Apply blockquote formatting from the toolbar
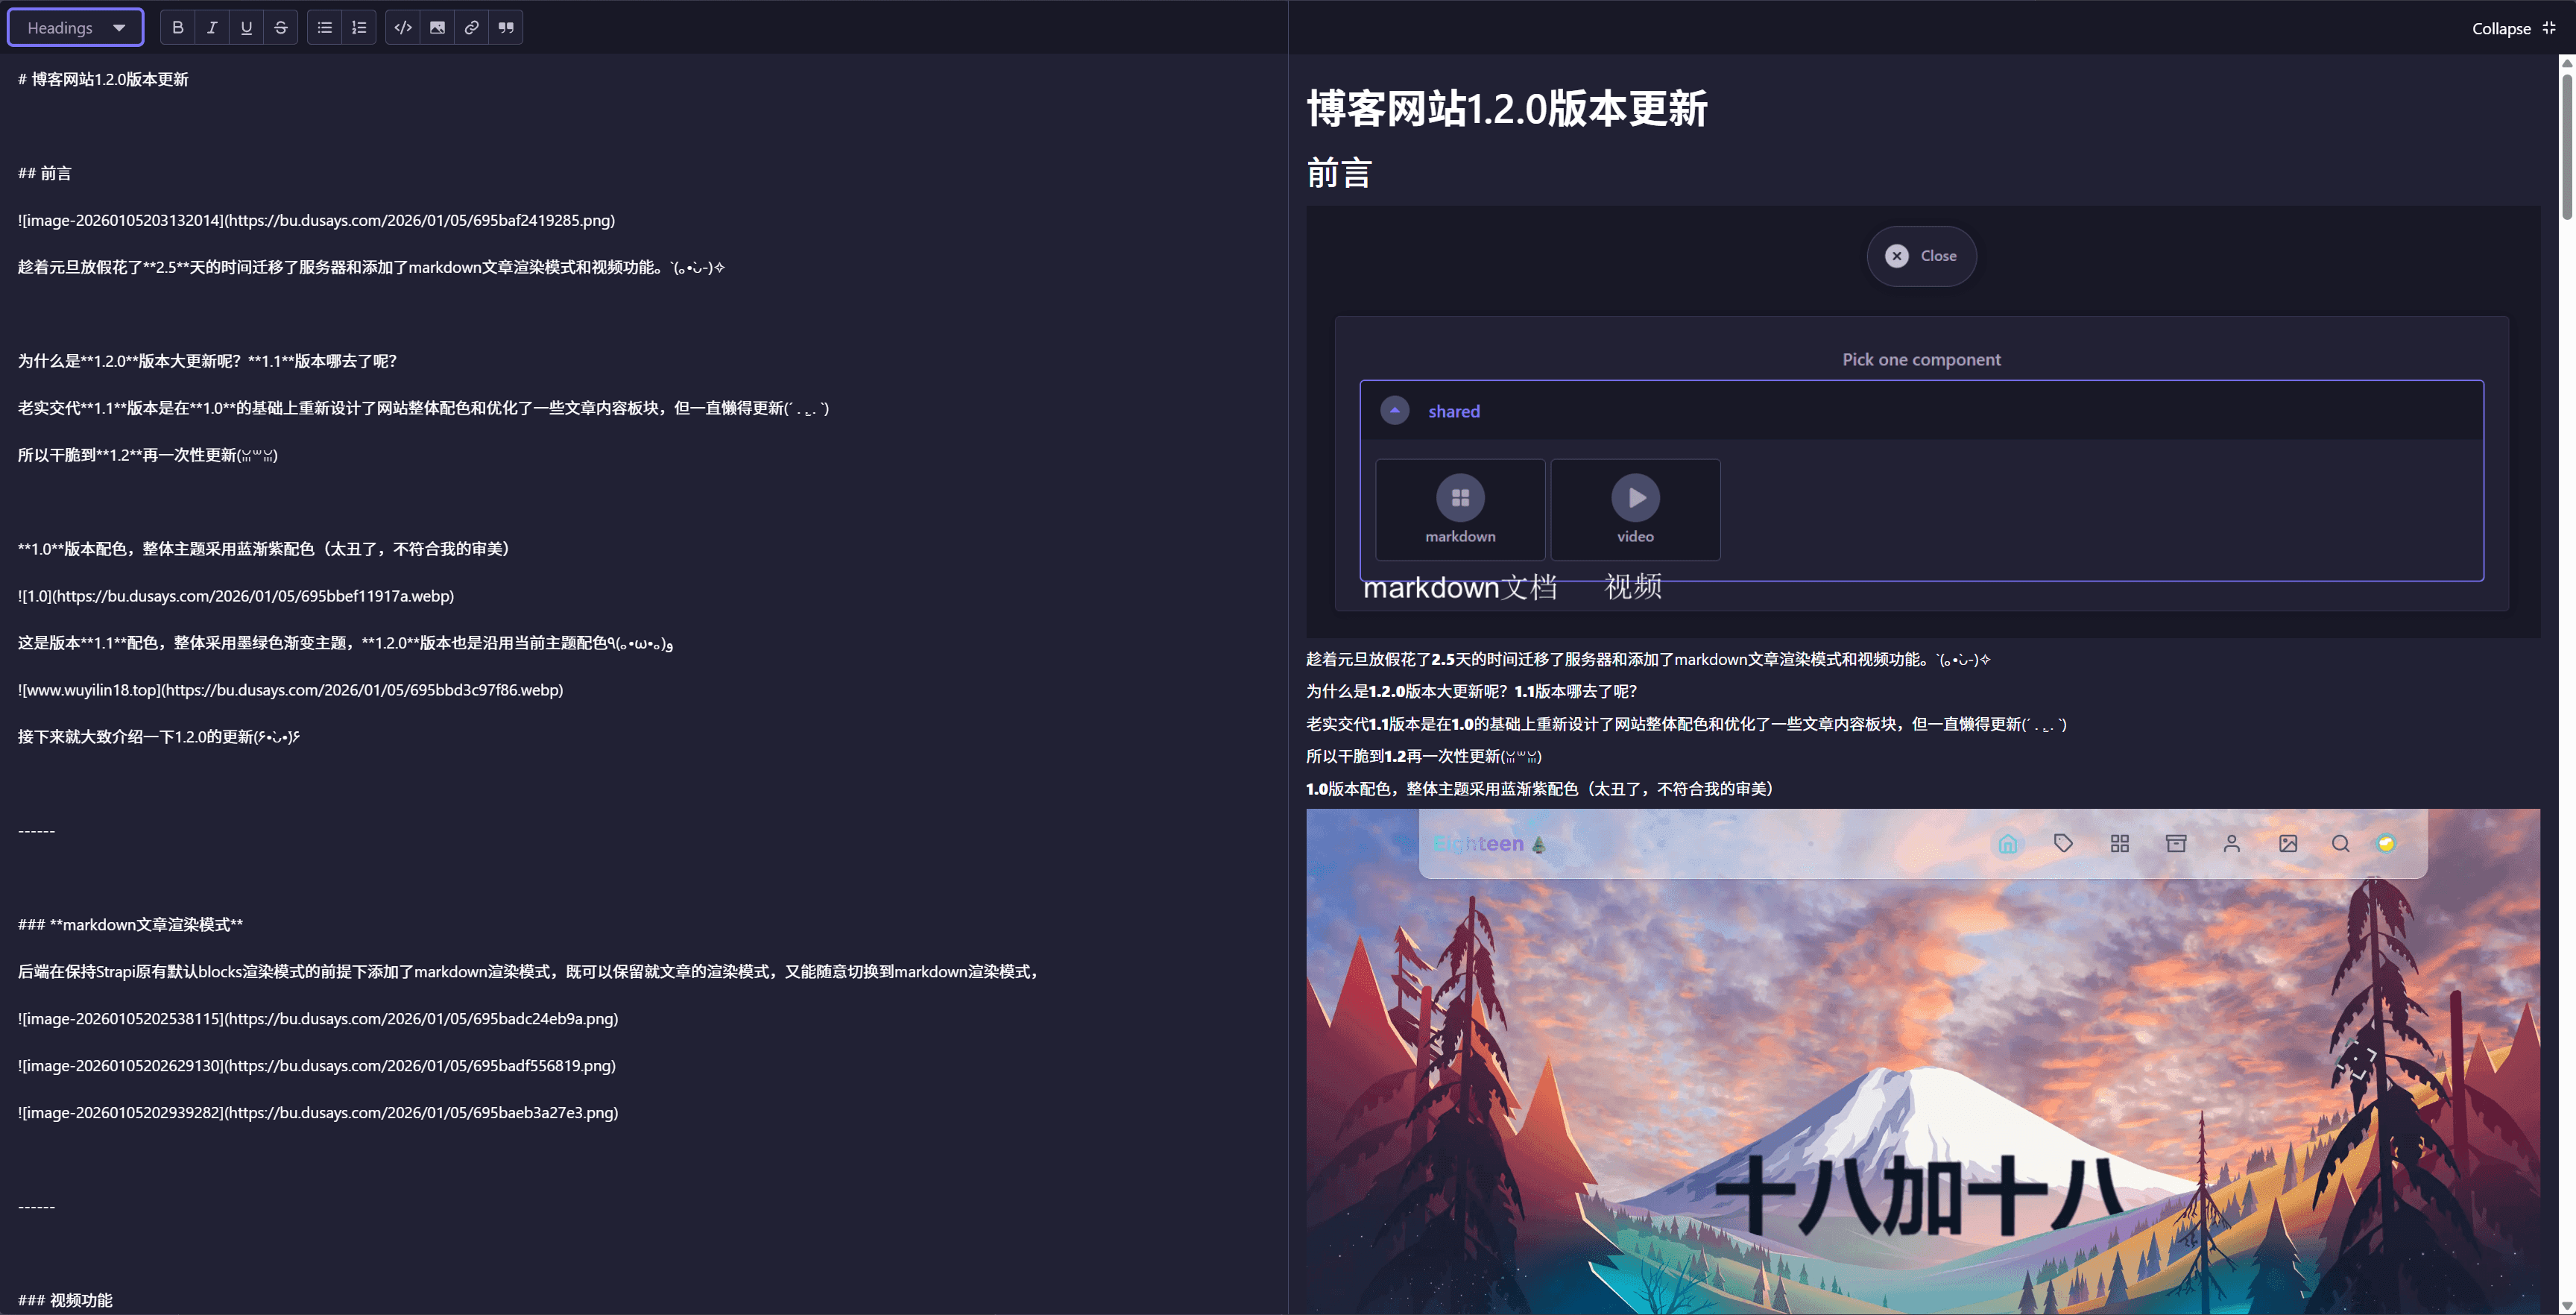The width and height of the screenshot is (2576, 1315). tap(505, 27)
